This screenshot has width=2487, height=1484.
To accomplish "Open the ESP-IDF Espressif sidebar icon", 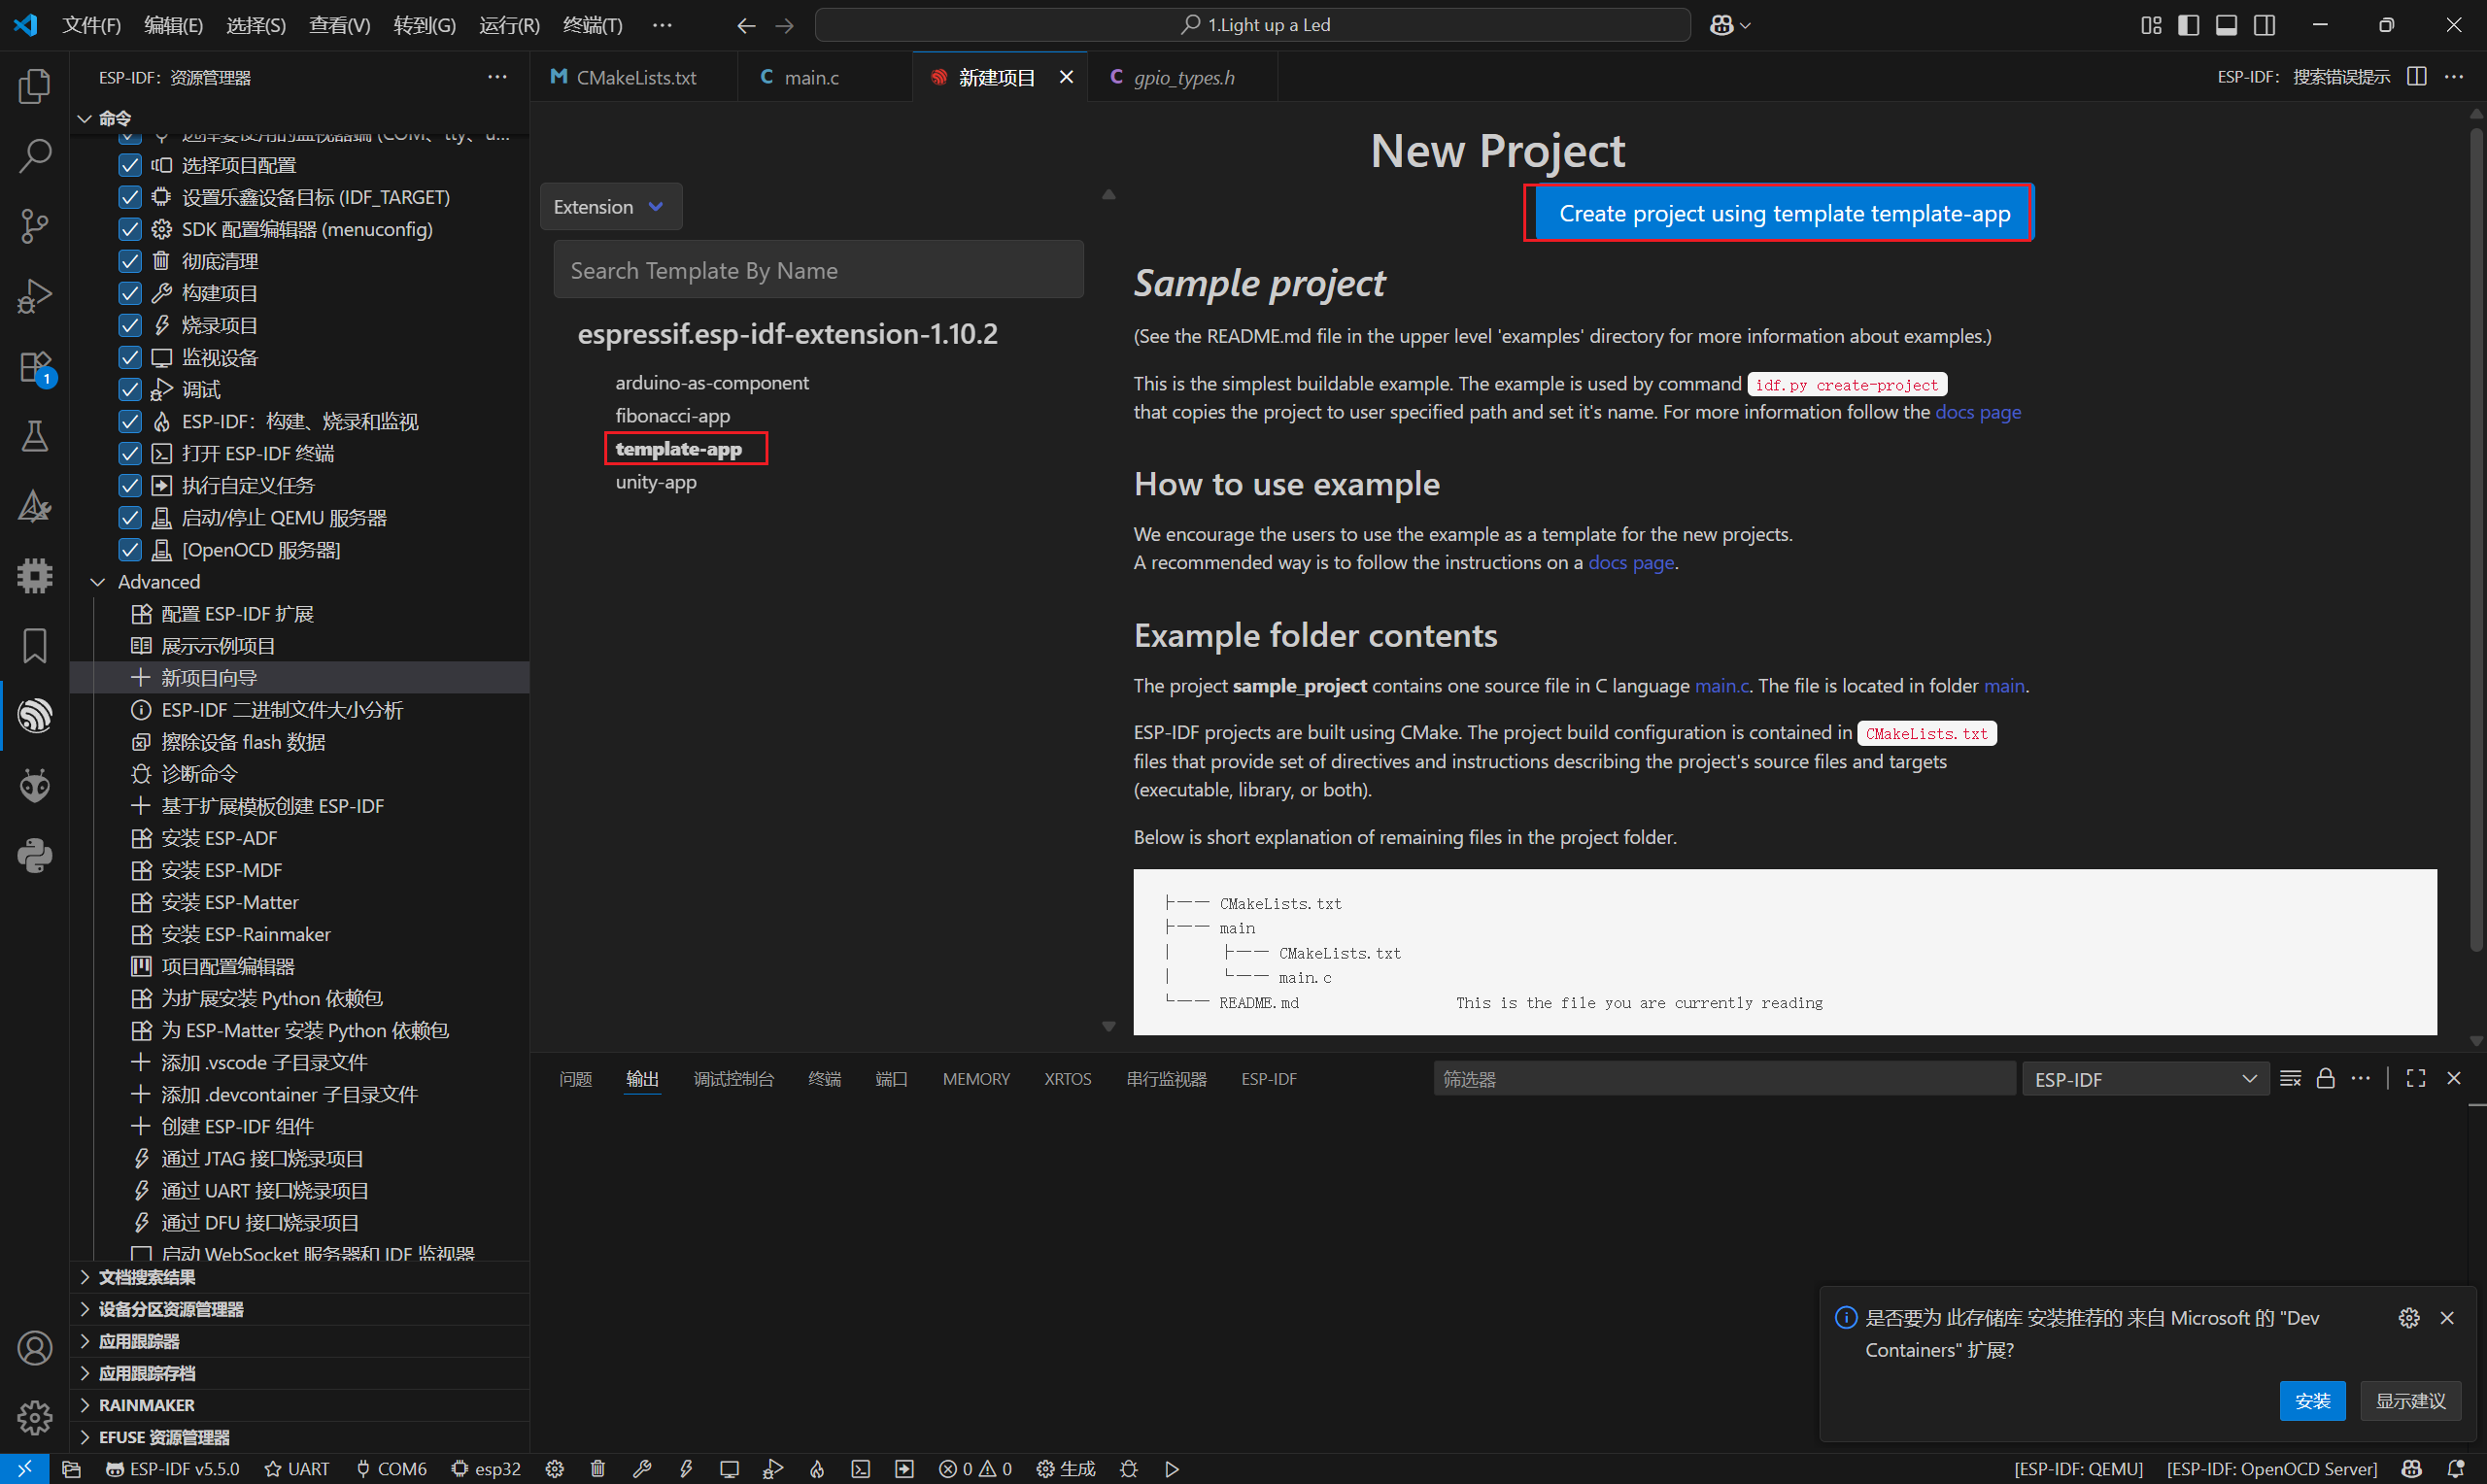I will click(x=35, y=716).
